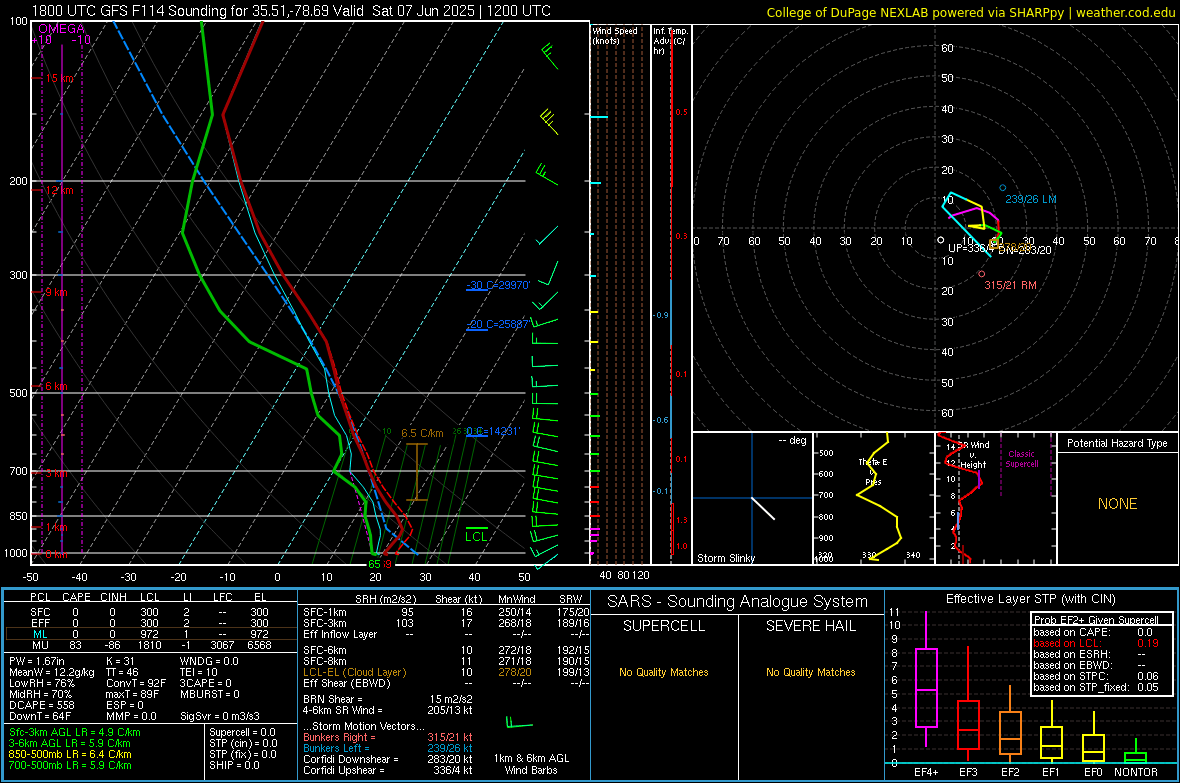Click the 0 C=14231' freezing level label
1180x783 pixels.
[x=493, y=431]
